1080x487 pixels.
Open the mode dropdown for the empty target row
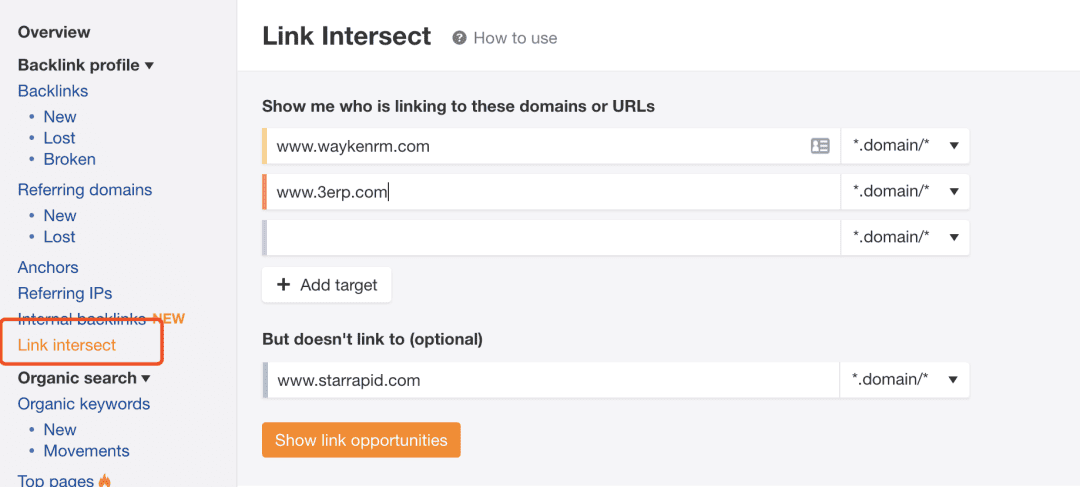pos(905,238)
